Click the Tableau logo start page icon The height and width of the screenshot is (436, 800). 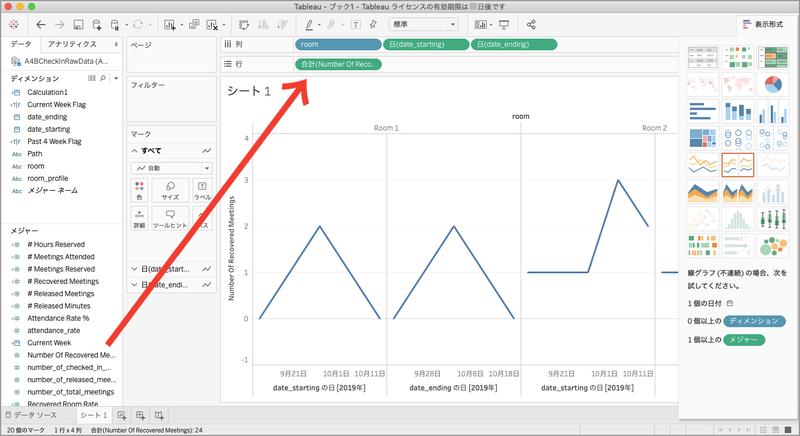click(x=14, y=24)
